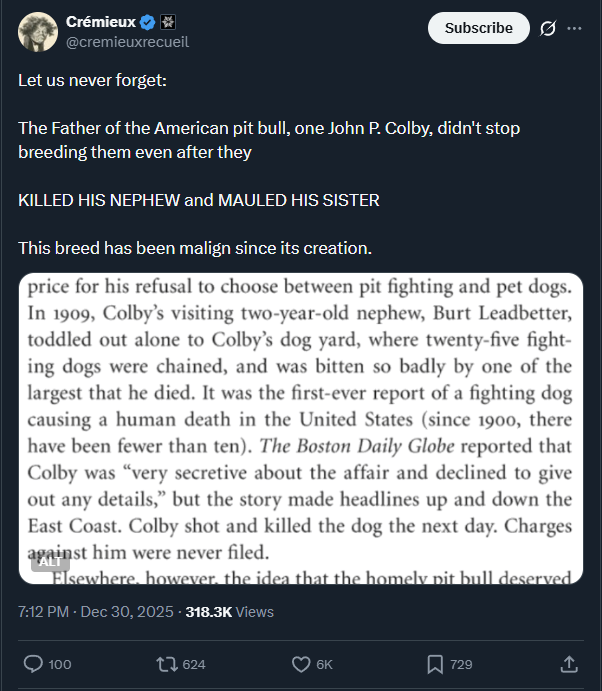Screen dimensions: 602x691
Task: Click the blue verified checkmark badge
Action: coord(149,22)
